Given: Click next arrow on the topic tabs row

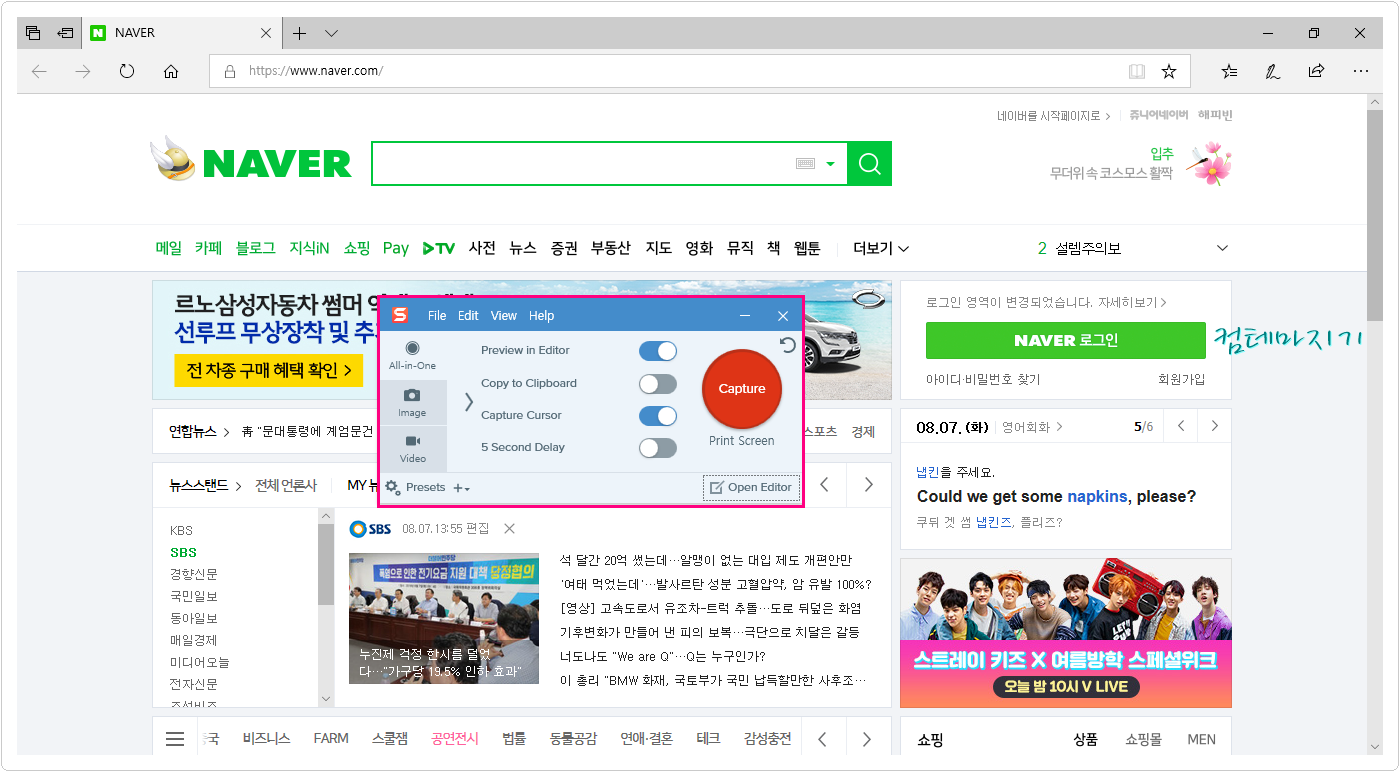Looking at the screenshot, I should coord(867,739).
